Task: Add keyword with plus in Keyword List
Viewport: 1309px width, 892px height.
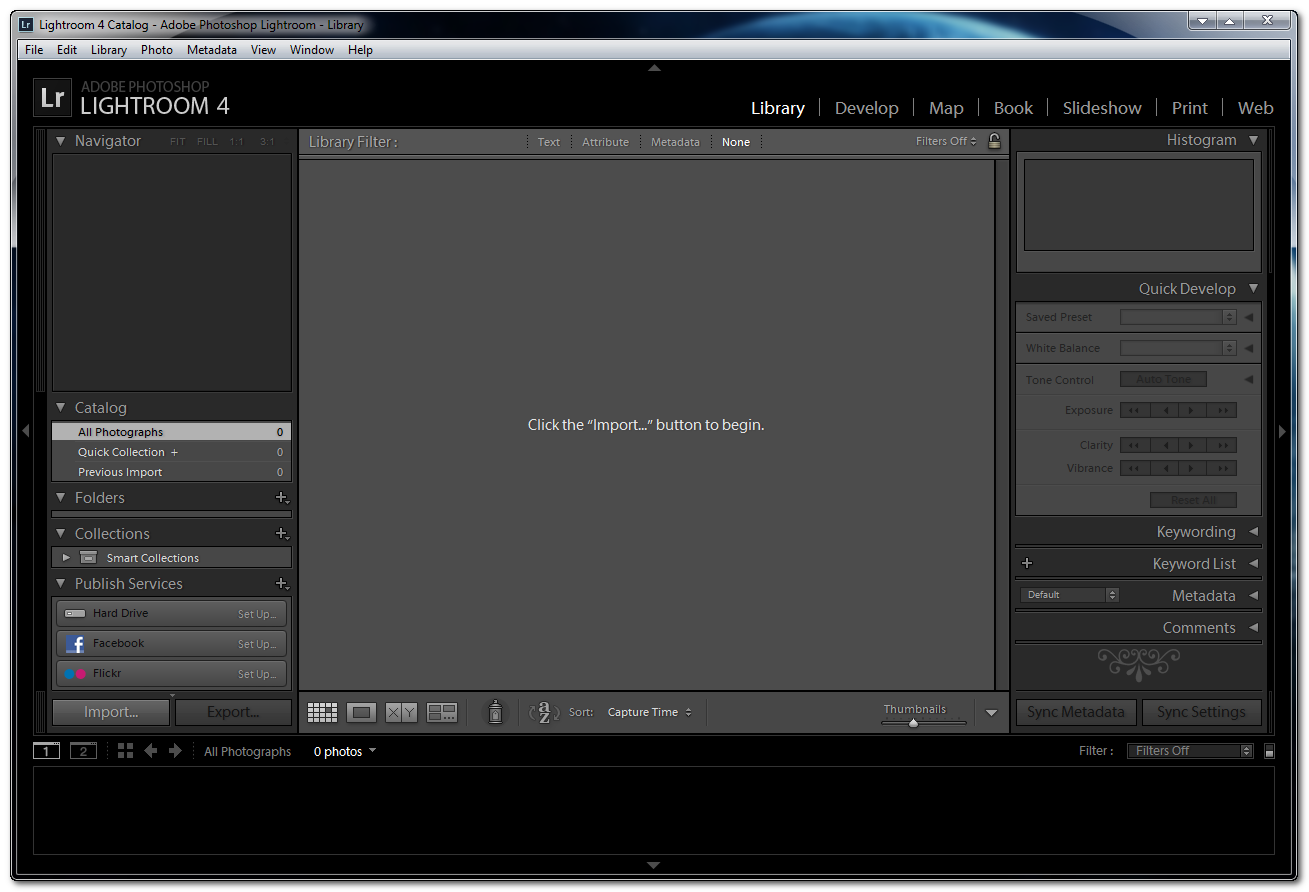Action: 1027,563
